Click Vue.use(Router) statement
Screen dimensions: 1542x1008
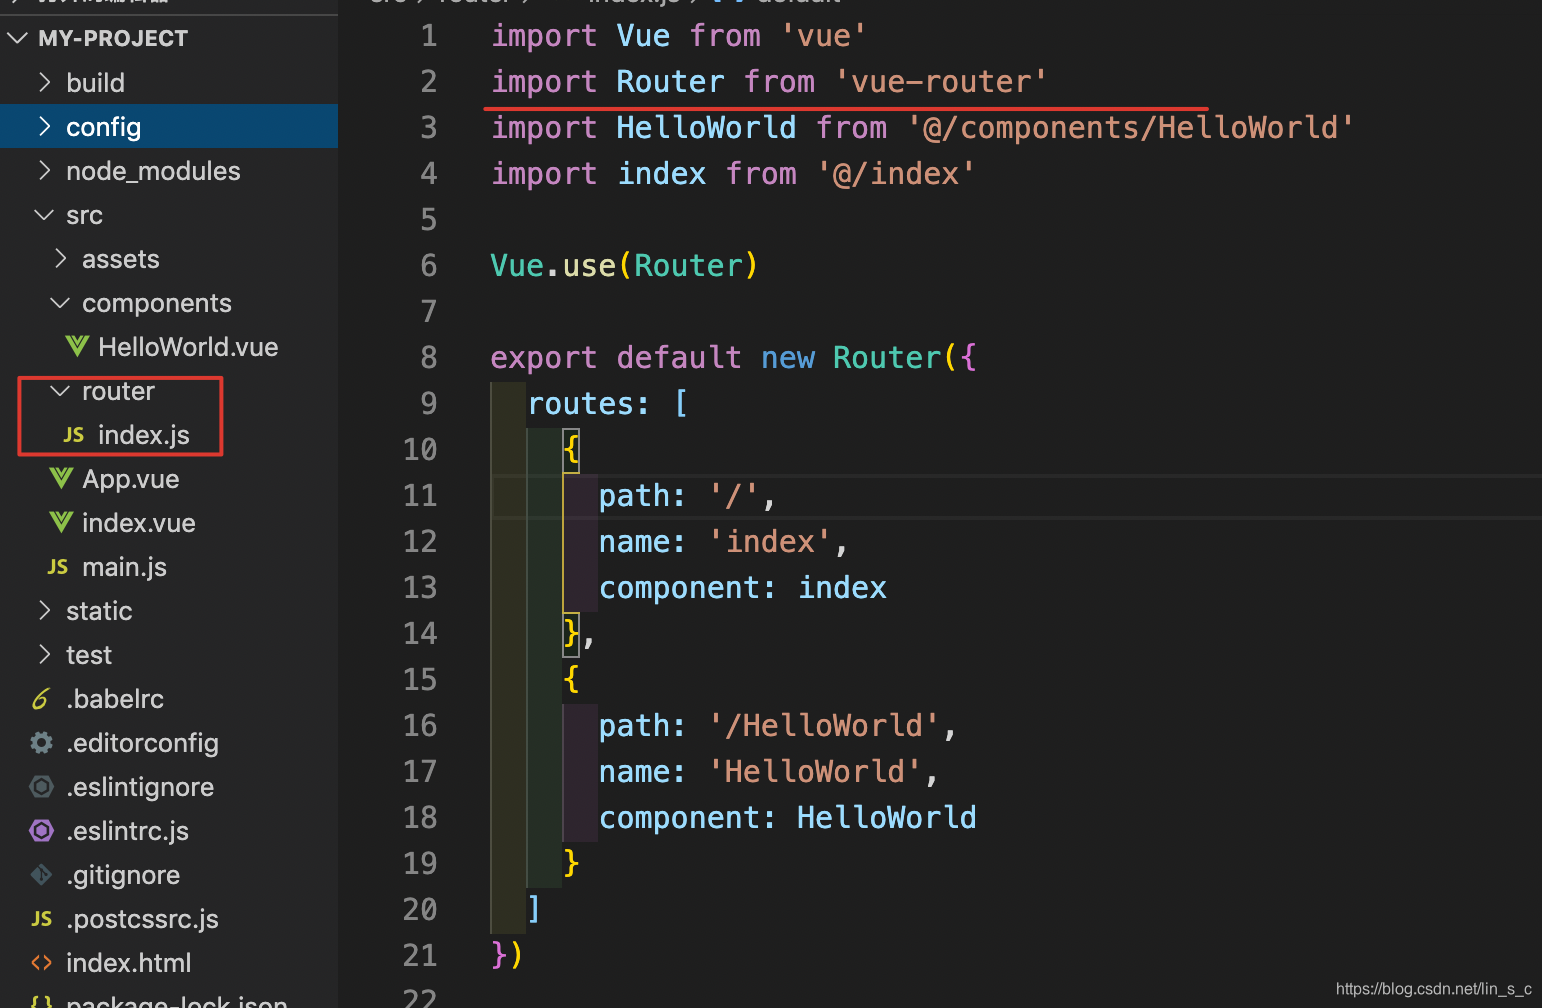(624, 265)
